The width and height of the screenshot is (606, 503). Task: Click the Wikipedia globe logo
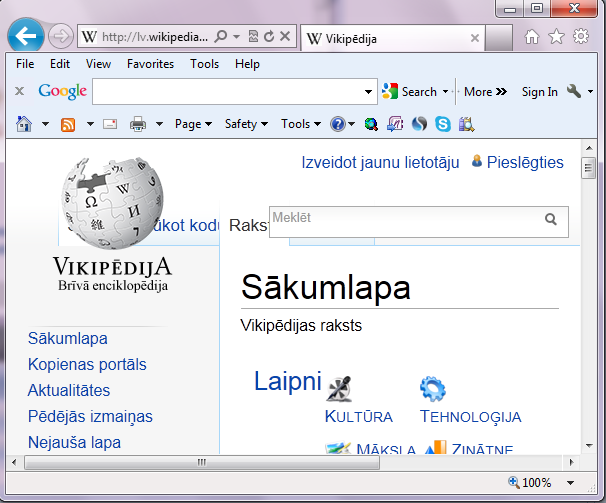coord(112,202)
